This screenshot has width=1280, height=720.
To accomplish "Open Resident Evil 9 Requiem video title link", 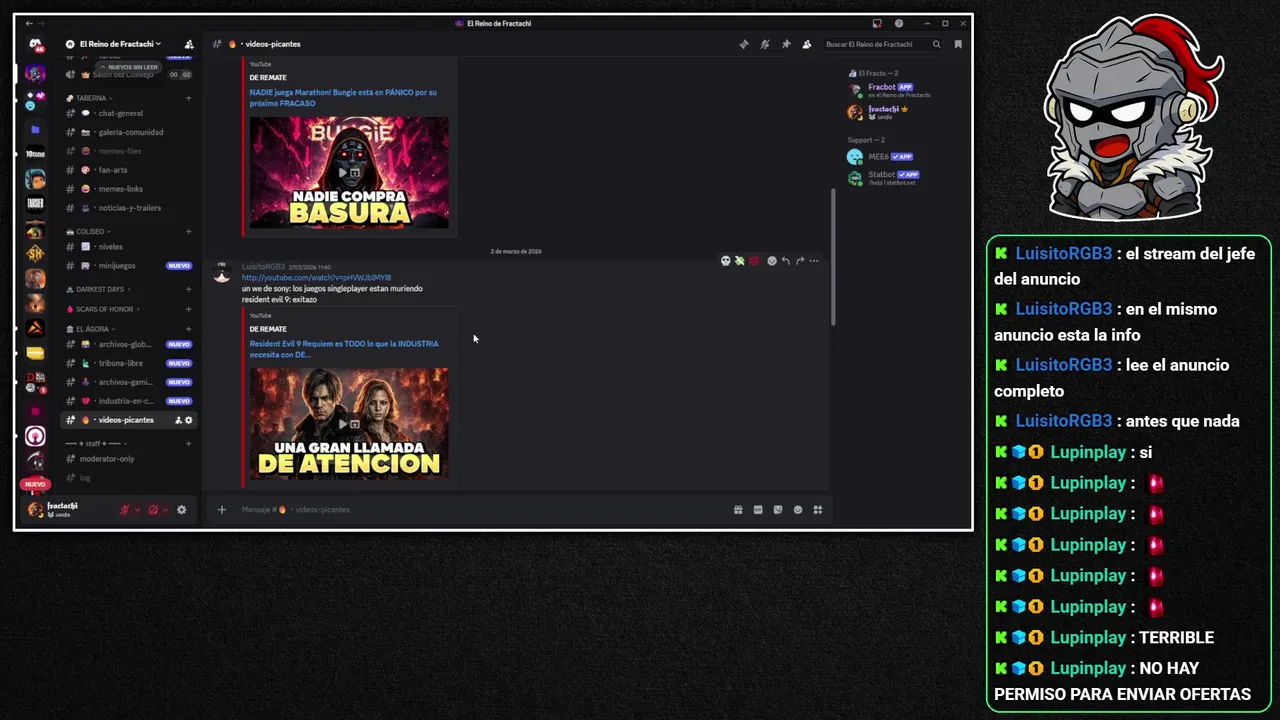I will pyautogui.click(x=344, y=349).
